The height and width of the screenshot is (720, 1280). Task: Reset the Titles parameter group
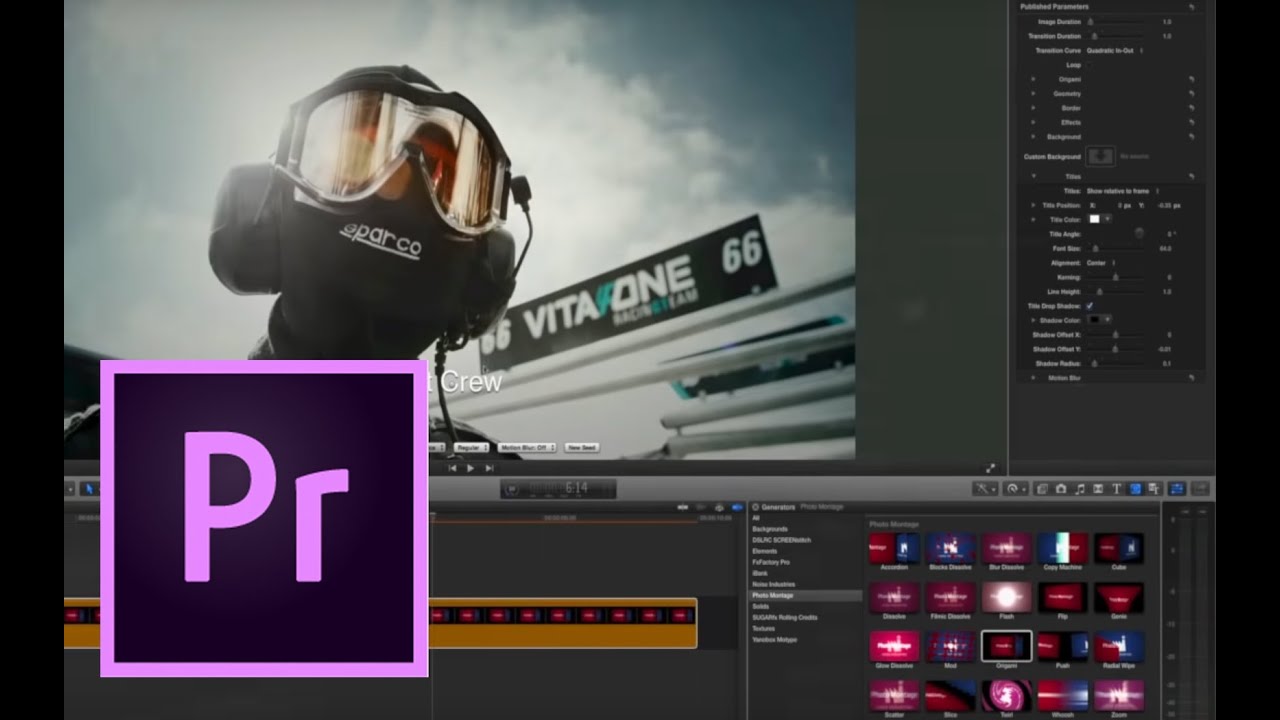(1192, 176)
